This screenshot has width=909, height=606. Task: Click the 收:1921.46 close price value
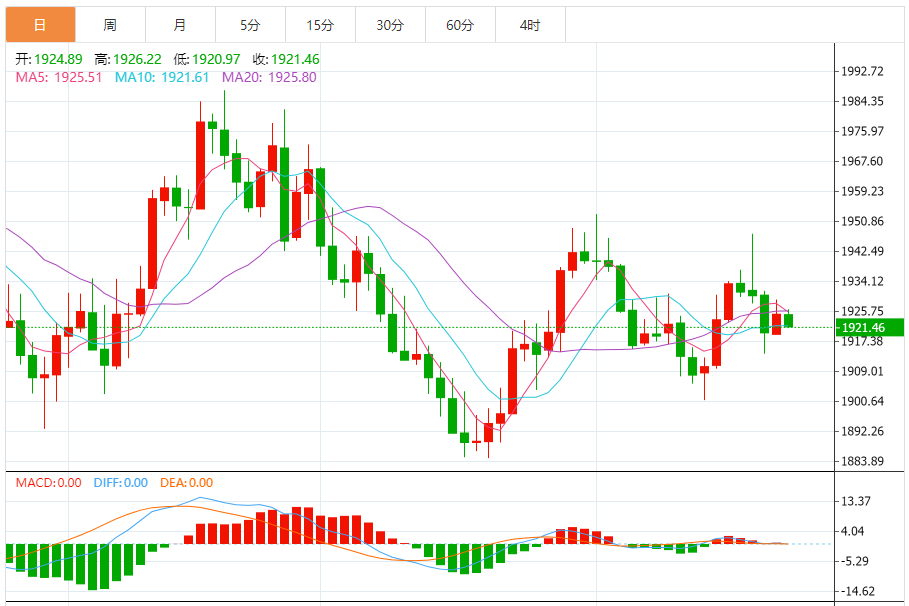286,59
